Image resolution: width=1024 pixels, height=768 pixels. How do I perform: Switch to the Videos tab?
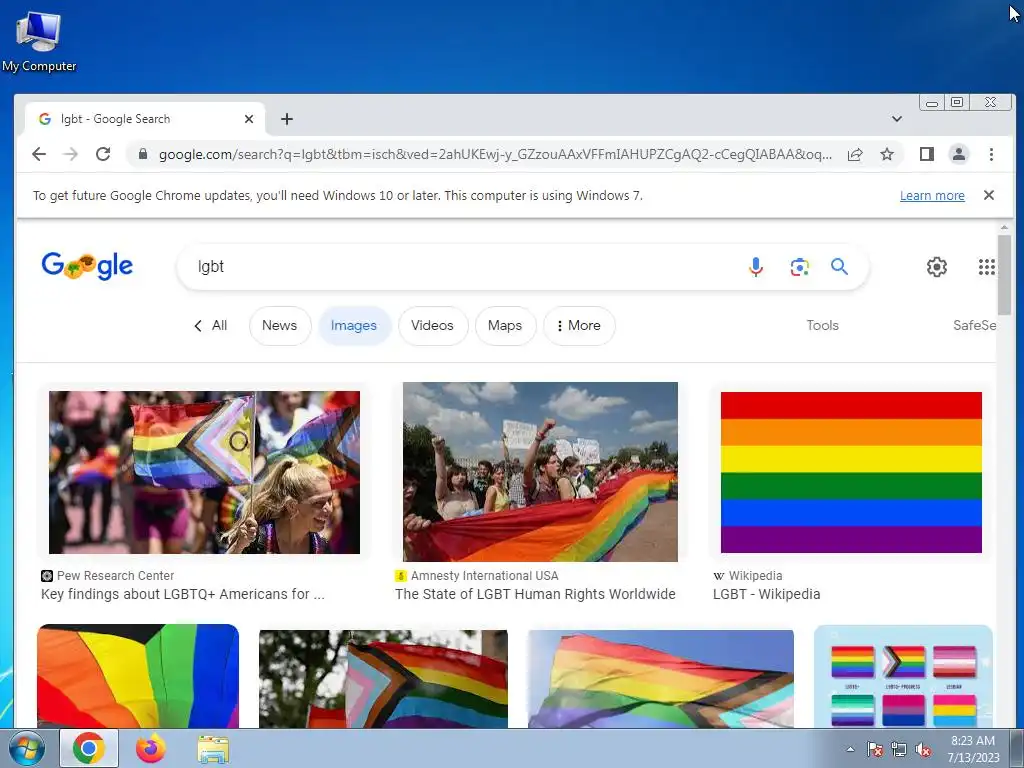(432, 325)
